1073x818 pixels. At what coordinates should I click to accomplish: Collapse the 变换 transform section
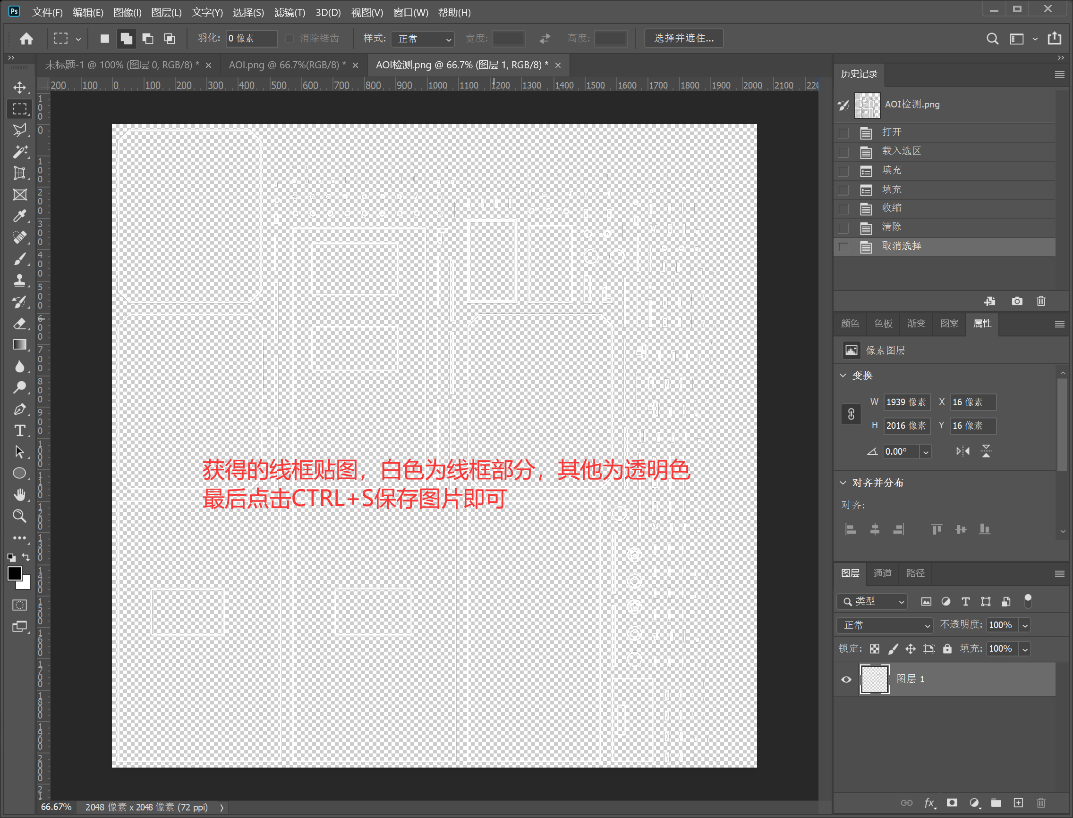843,376
